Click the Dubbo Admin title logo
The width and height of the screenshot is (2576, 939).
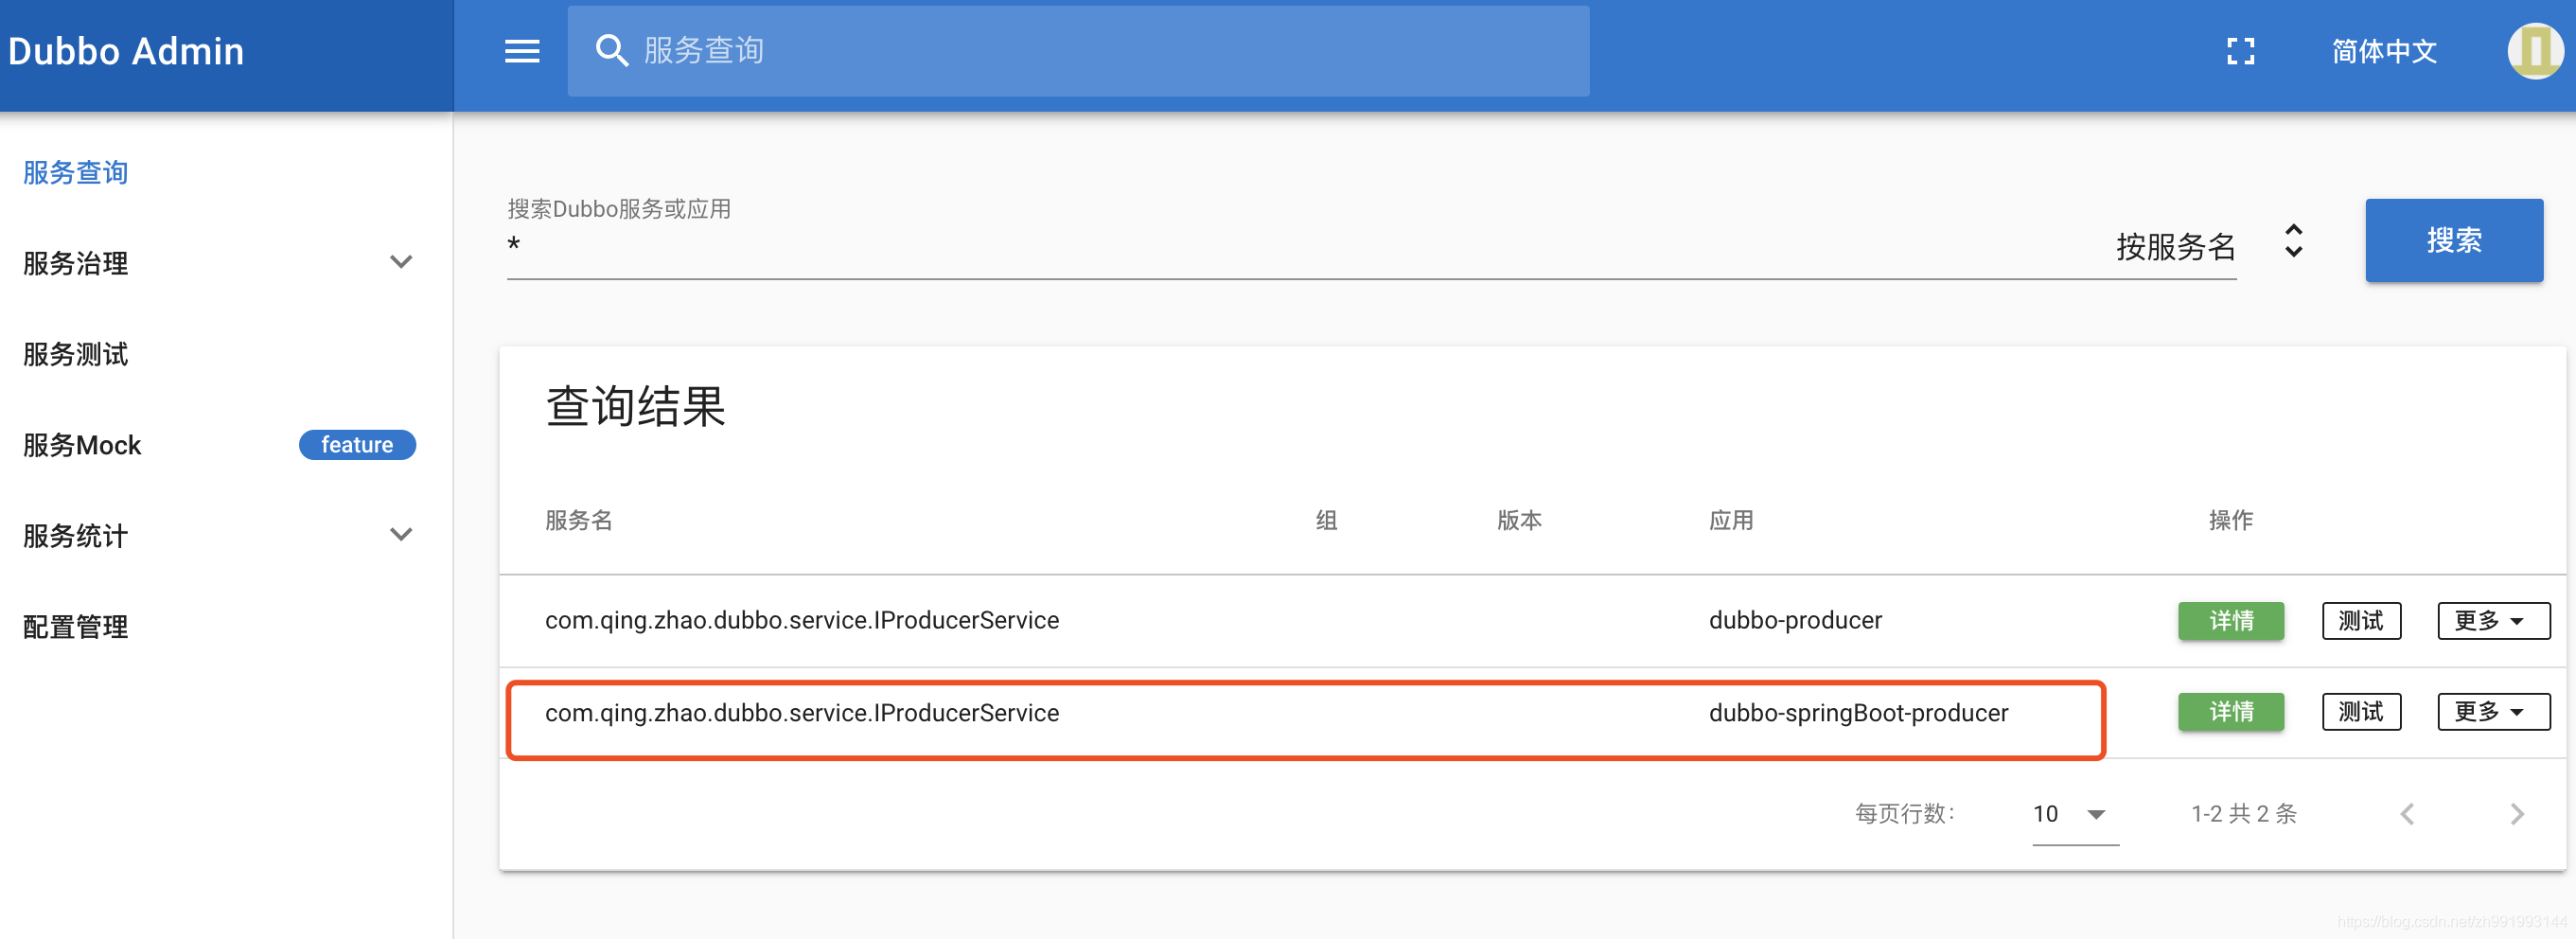click(x=126, y=51)
